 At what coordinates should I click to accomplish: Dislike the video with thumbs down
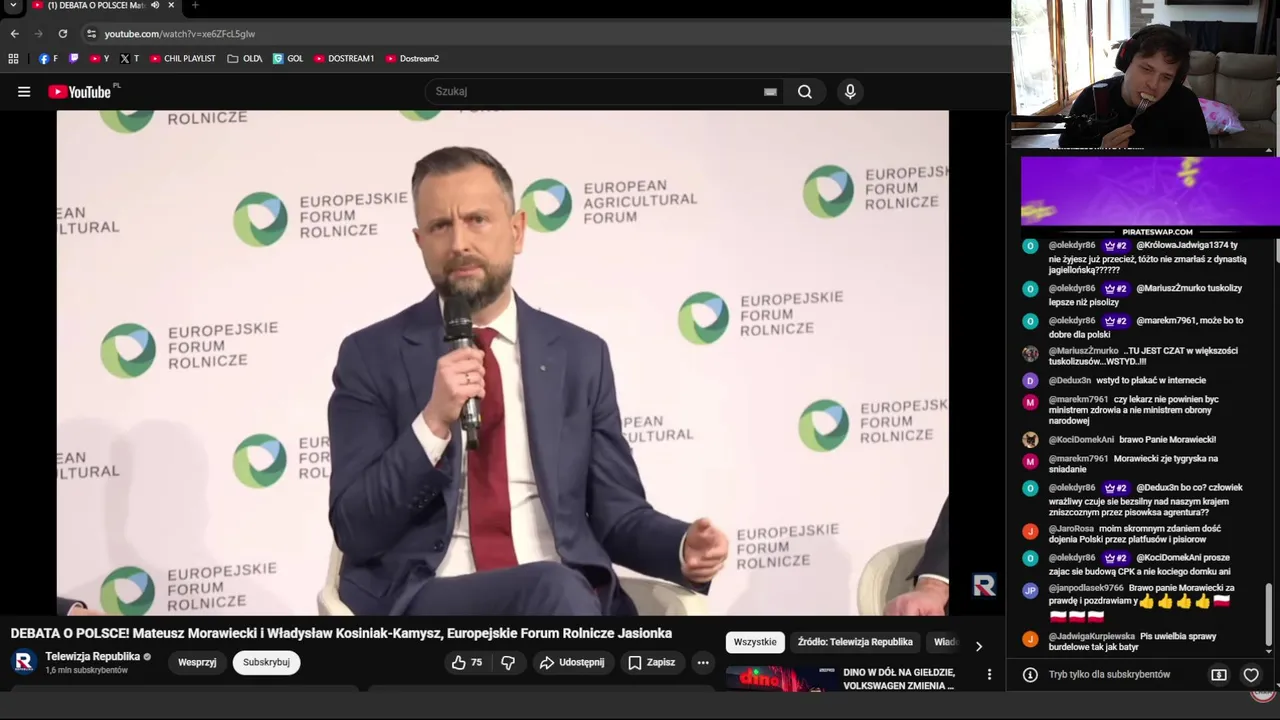point(508,662)
